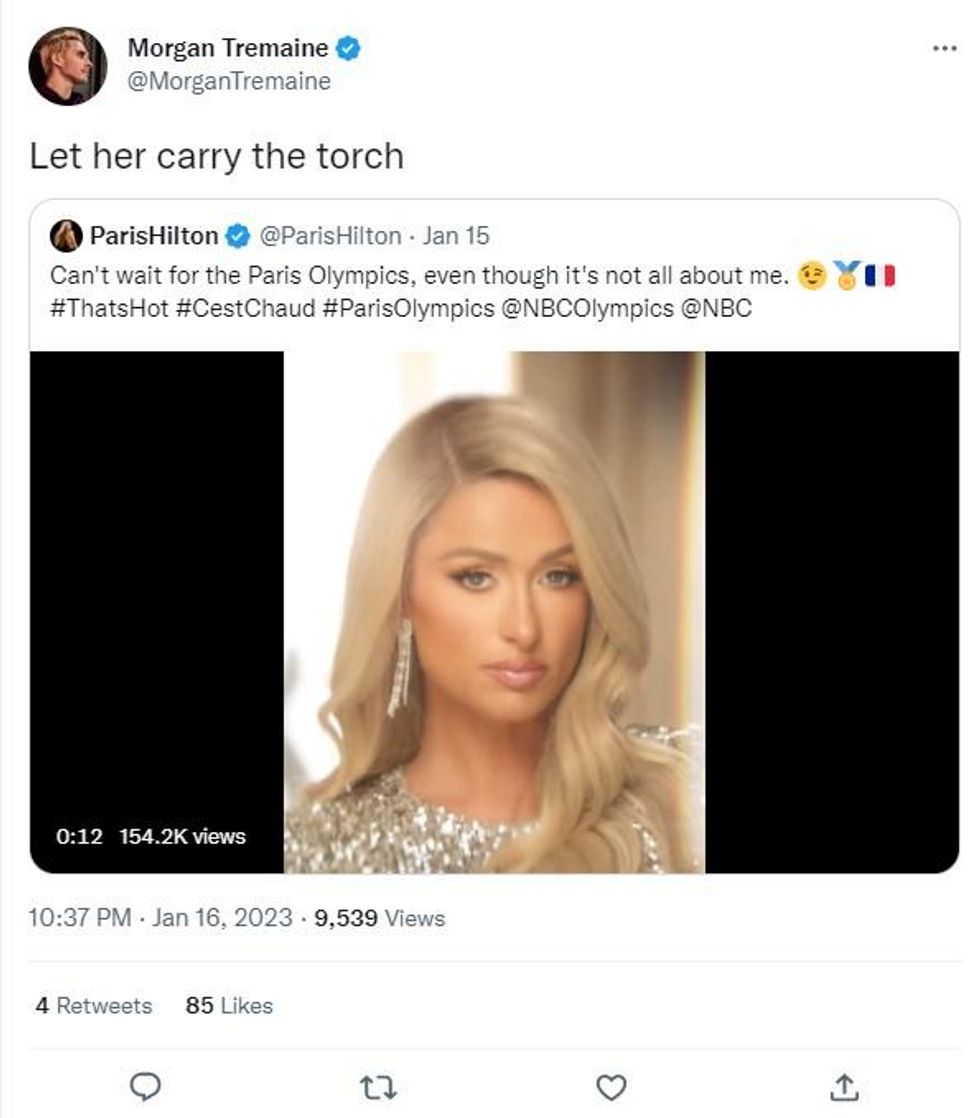This screenshot has width=980, height=1118.
Task: Open the #ParisOlympics hashtag
Action: (x=408, y=309)
